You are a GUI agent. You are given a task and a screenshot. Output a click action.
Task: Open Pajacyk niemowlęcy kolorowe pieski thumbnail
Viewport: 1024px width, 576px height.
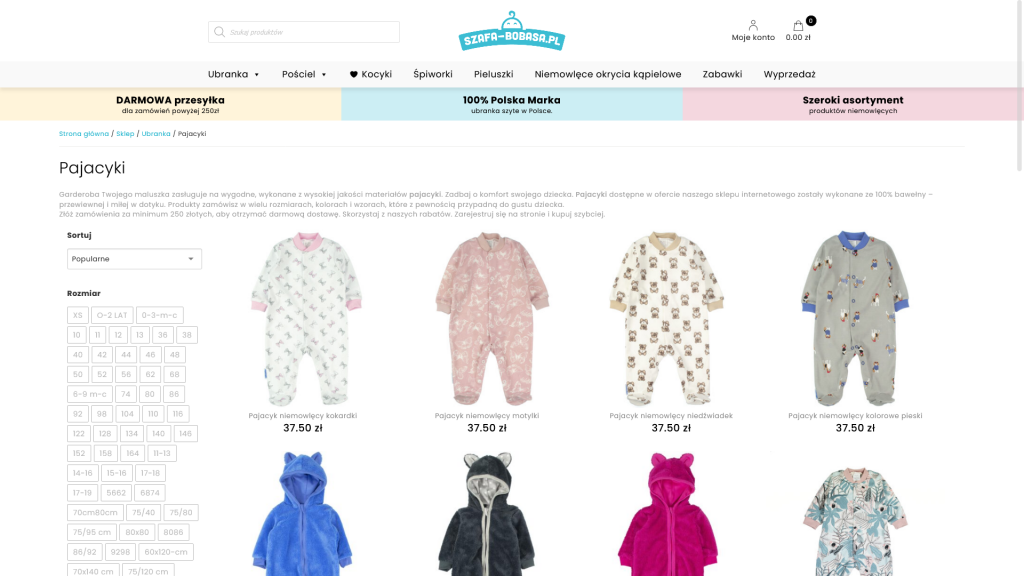[855, 318]
